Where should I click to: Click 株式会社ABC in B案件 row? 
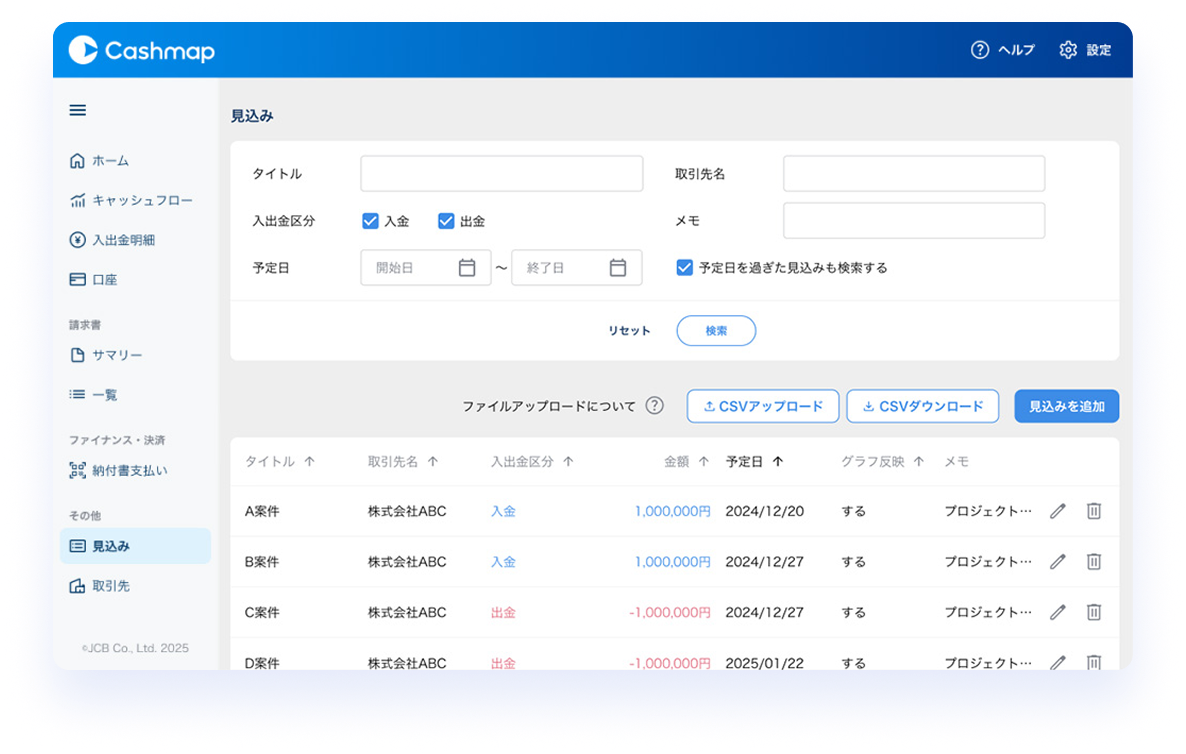pyautogui.click(x=407, y=562)
